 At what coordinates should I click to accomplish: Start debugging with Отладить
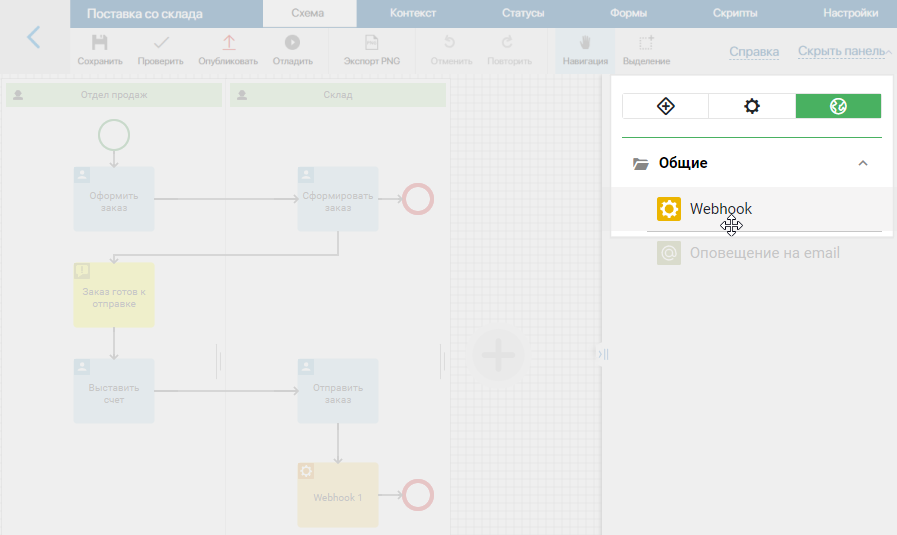[292, 50]
